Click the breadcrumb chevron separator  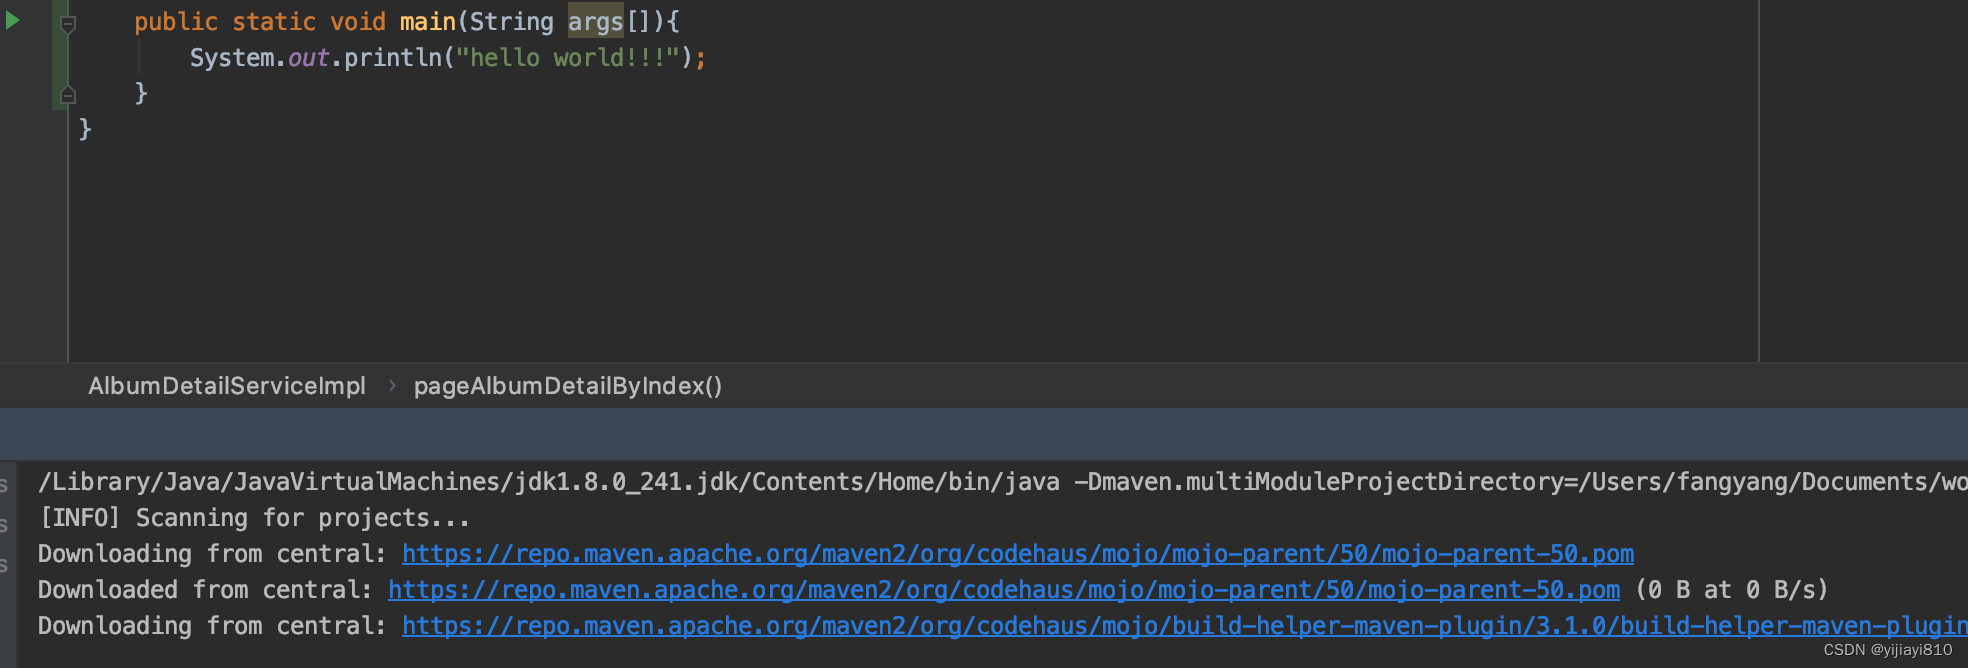pos(392,386)
